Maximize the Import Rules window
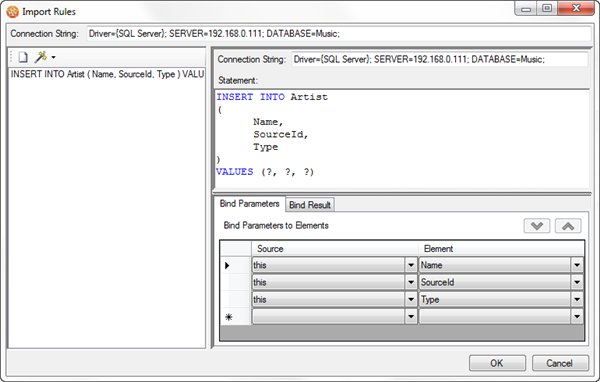Screen dimensions: 600x382 point(547,8)
